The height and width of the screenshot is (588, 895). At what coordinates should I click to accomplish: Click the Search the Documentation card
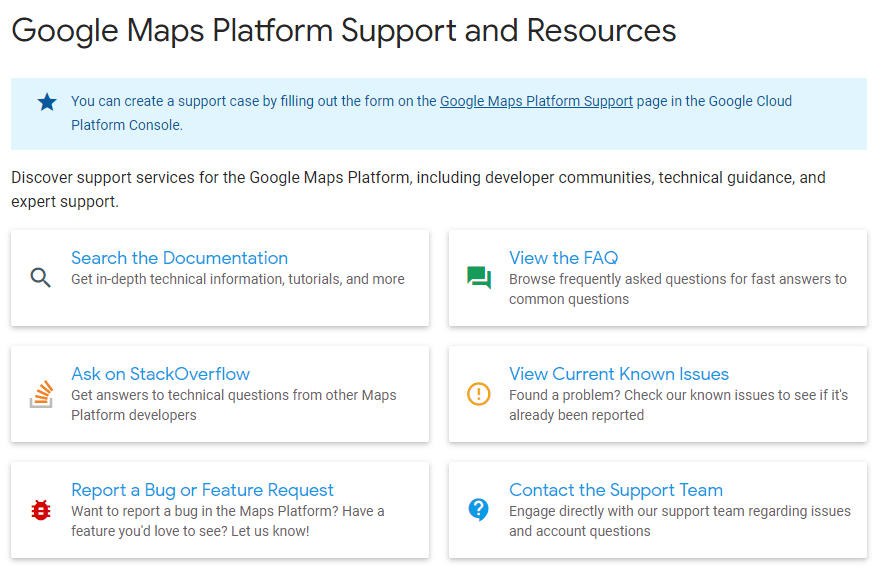220,277
